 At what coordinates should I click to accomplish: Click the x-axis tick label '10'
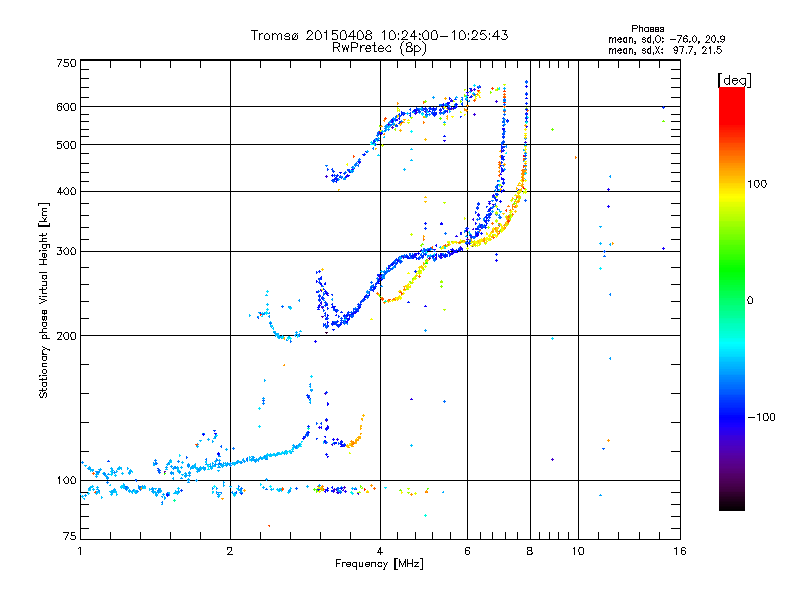(x=578, y=551)
